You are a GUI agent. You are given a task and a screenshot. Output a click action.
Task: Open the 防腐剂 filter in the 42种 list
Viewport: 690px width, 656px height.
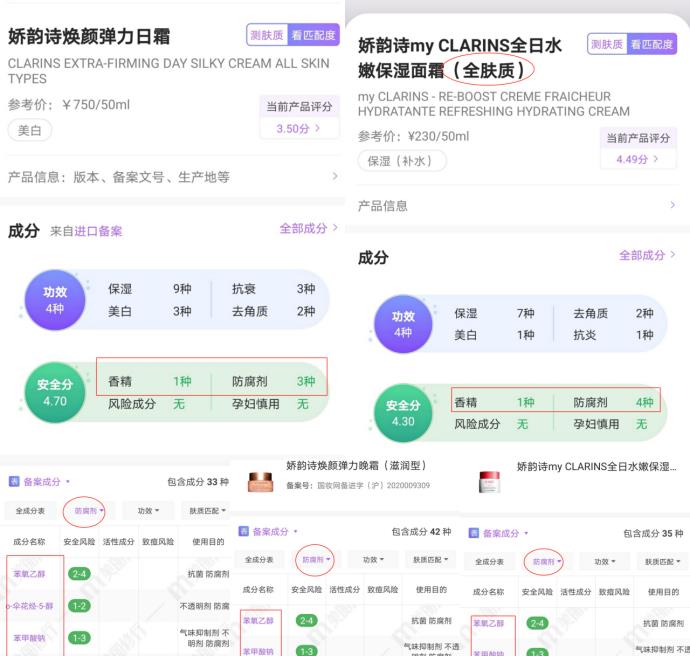[x=316, y=560]
